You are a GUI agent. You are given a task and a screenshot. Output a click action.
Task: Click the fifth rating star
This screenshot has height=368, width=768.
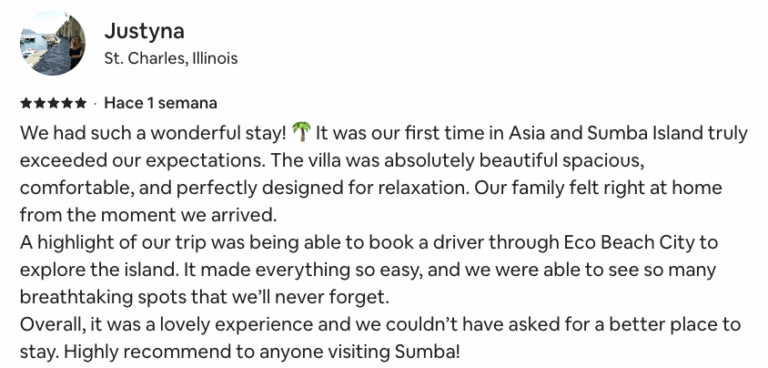79,103
